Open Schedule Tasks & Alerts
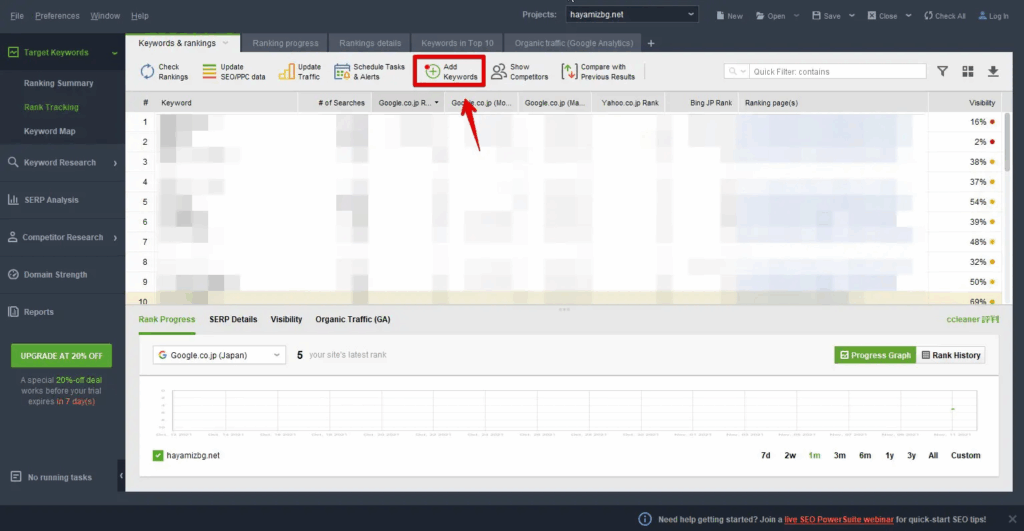 342,72
